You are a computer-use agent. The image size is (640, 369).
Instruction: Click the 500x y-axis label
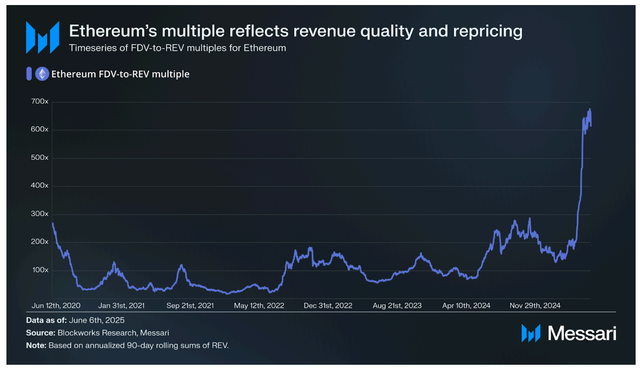[x=39, y=158]
